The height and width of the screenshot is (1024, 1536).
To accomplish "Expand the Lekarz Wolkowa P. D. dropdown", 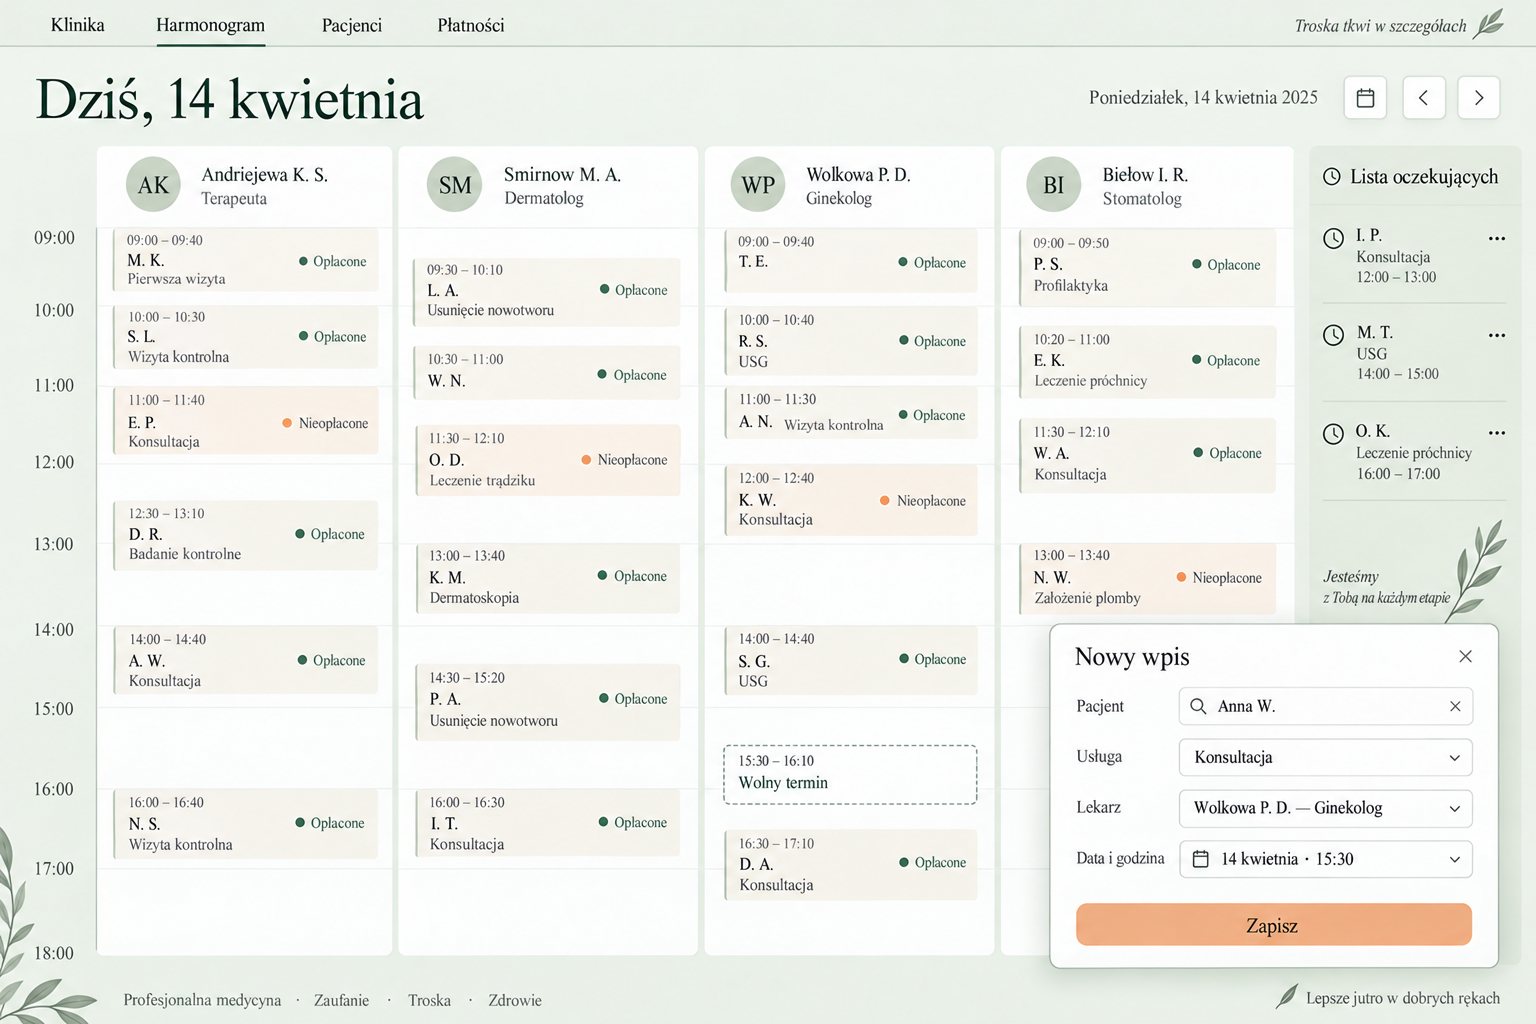I will (x=1325, y=808).
